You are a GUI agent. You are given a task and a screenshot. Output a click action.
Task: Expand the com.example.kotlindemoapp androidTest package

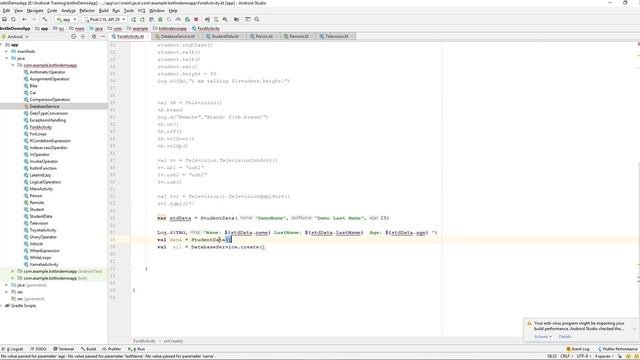point(13,271)
